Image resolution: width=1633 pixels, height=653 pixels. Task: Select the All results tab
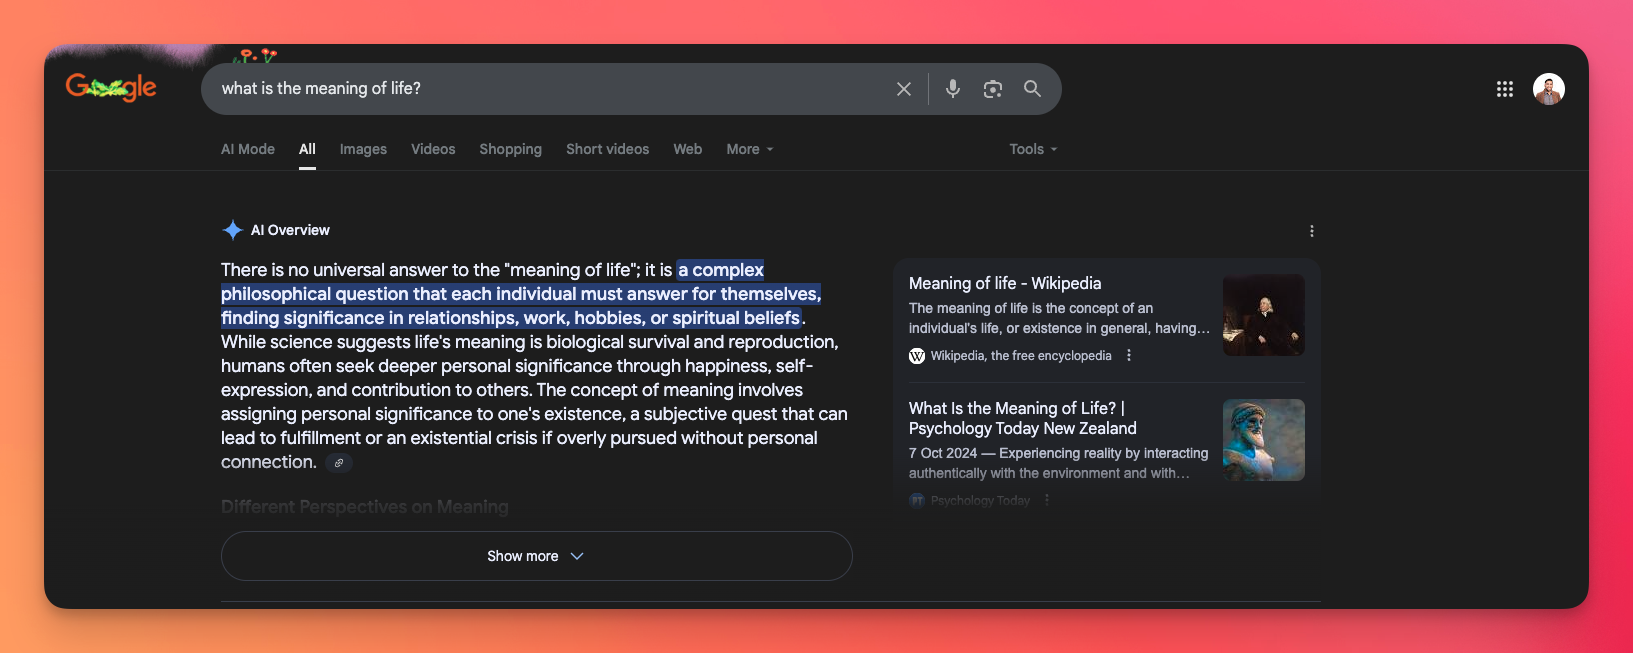[x=307, y=149]
